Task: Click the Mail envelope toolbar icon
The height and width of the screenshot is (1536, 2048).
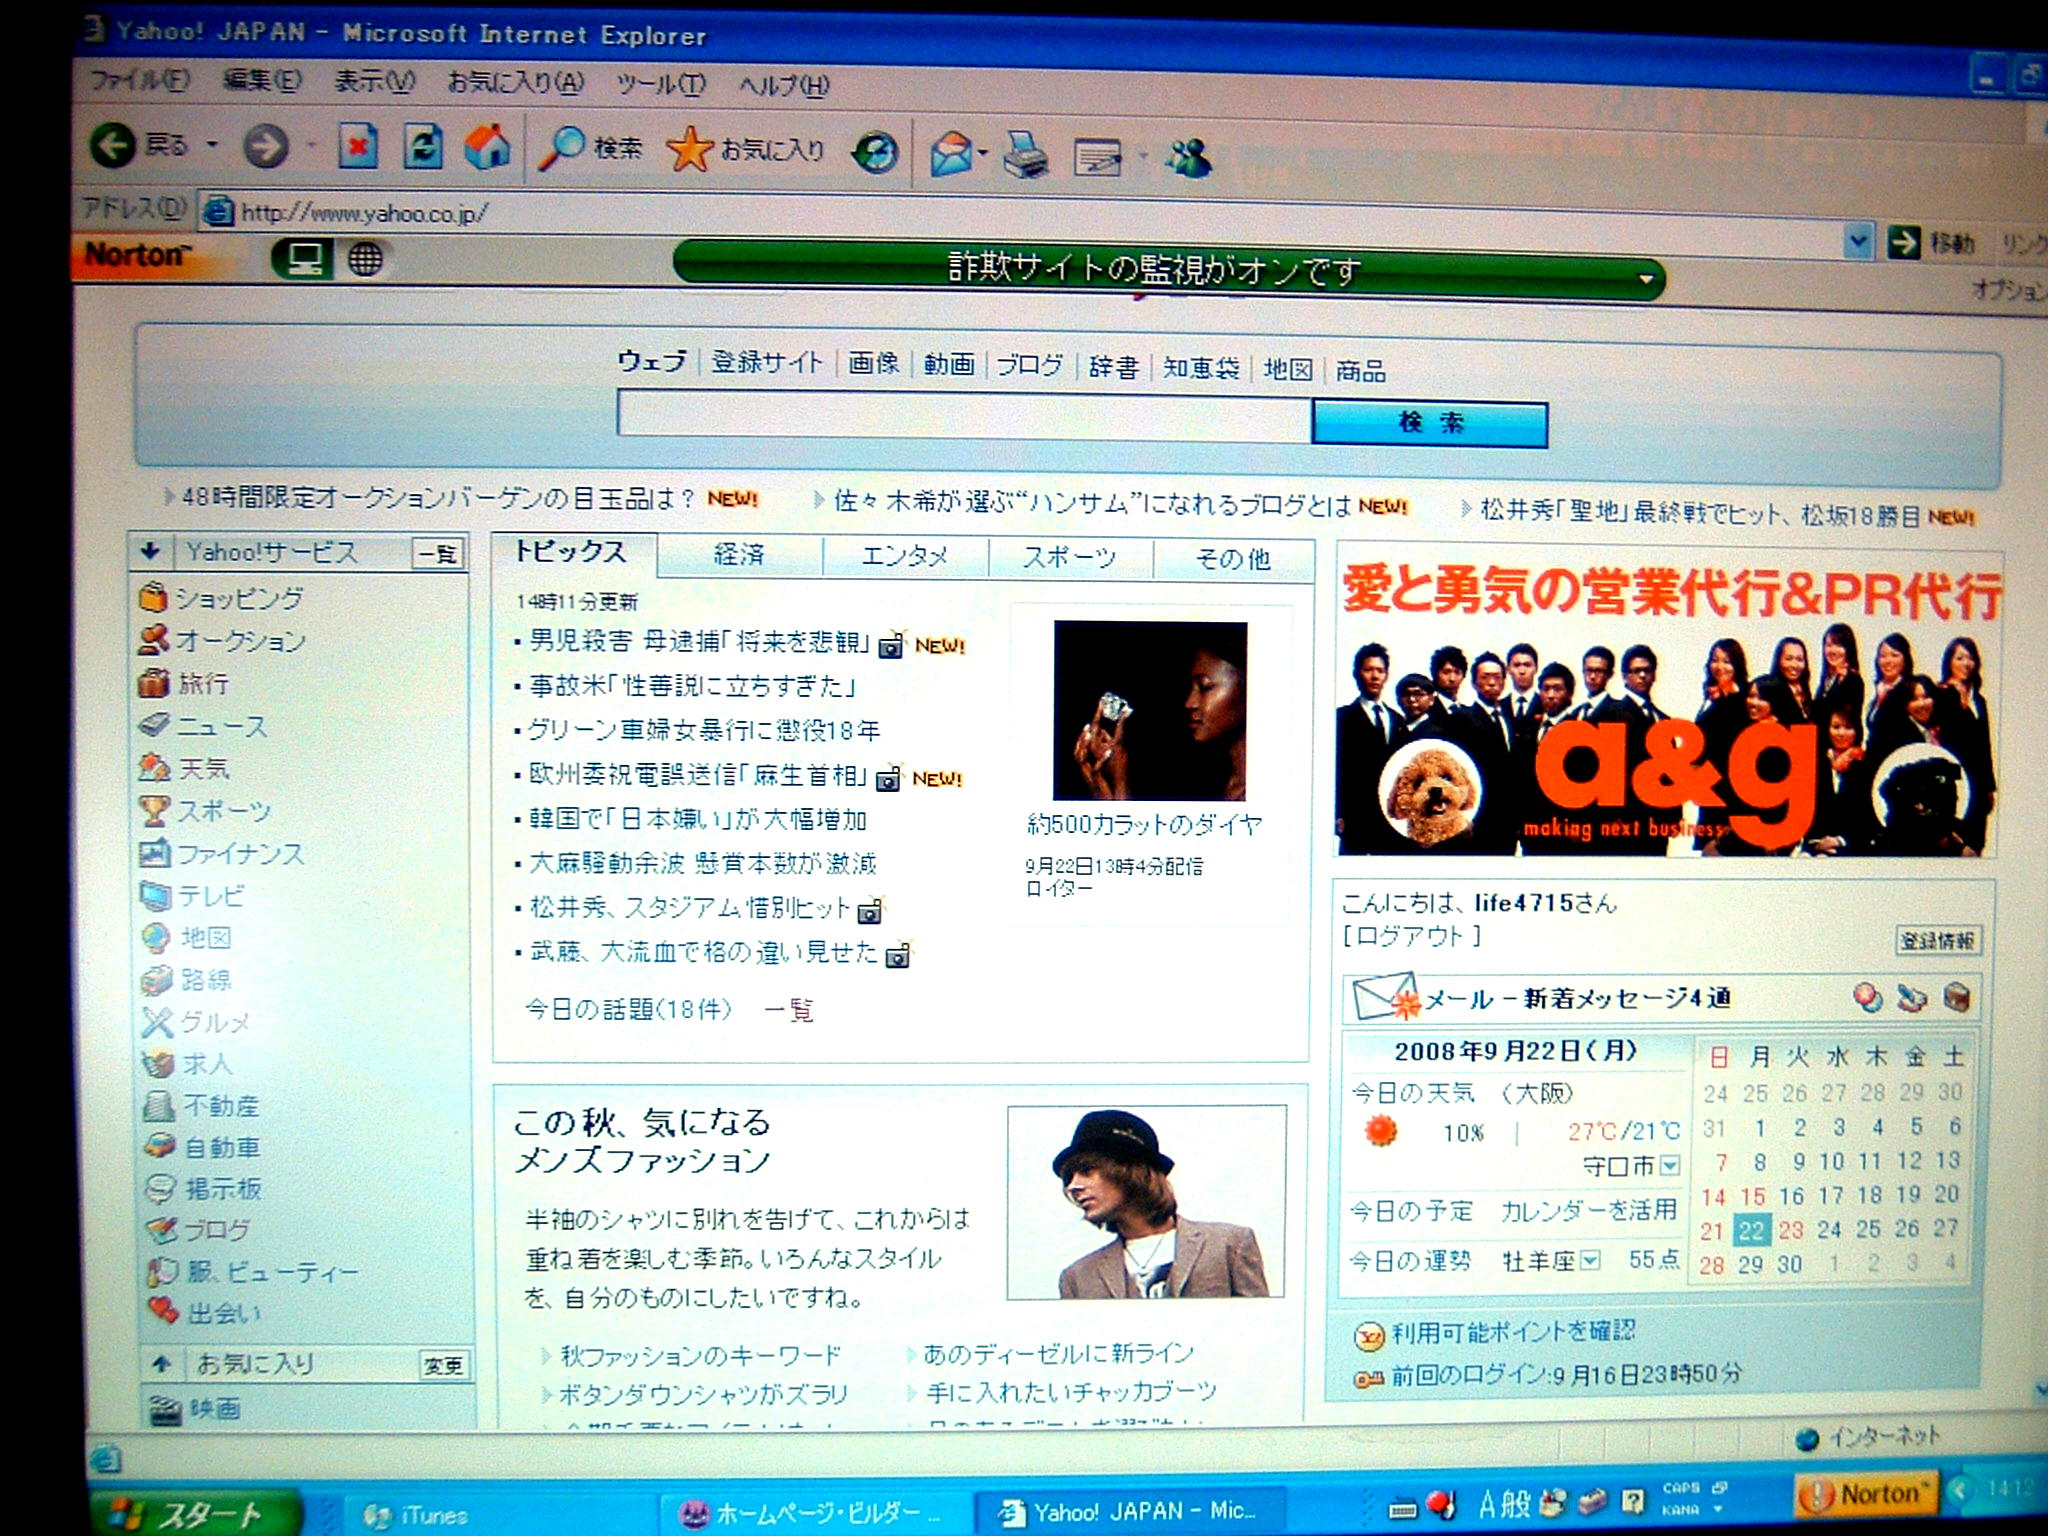Action: tap(952, 155)
